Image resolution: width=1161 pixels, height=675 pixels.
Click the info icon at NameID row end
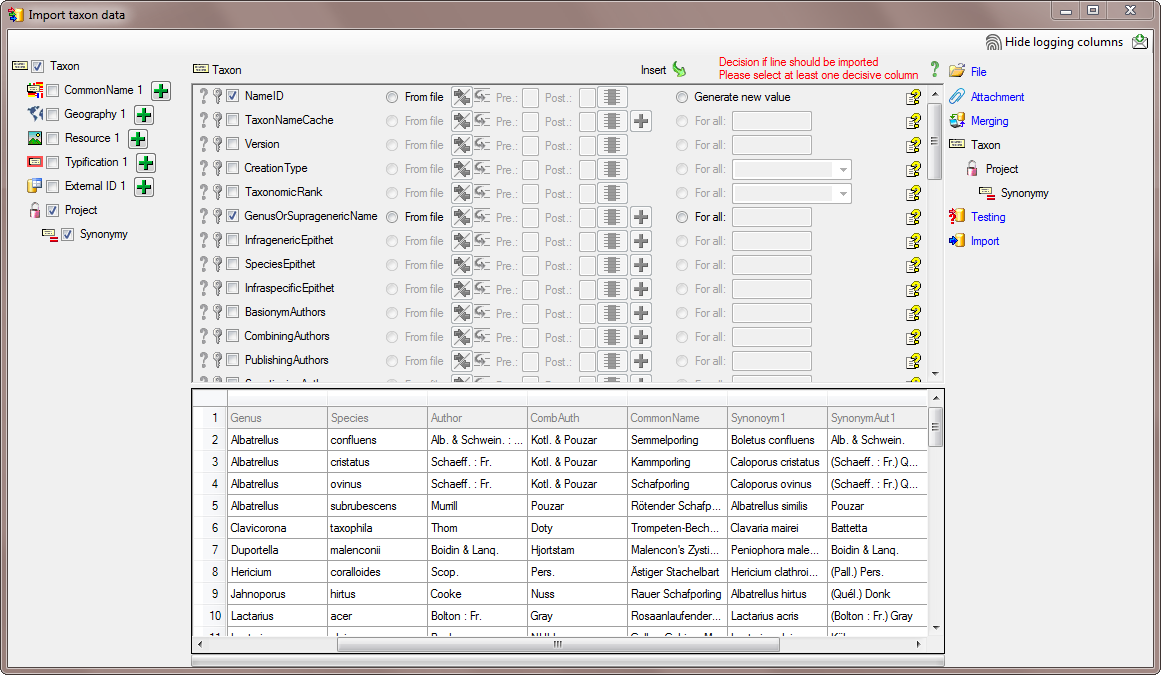coord(913,98)
